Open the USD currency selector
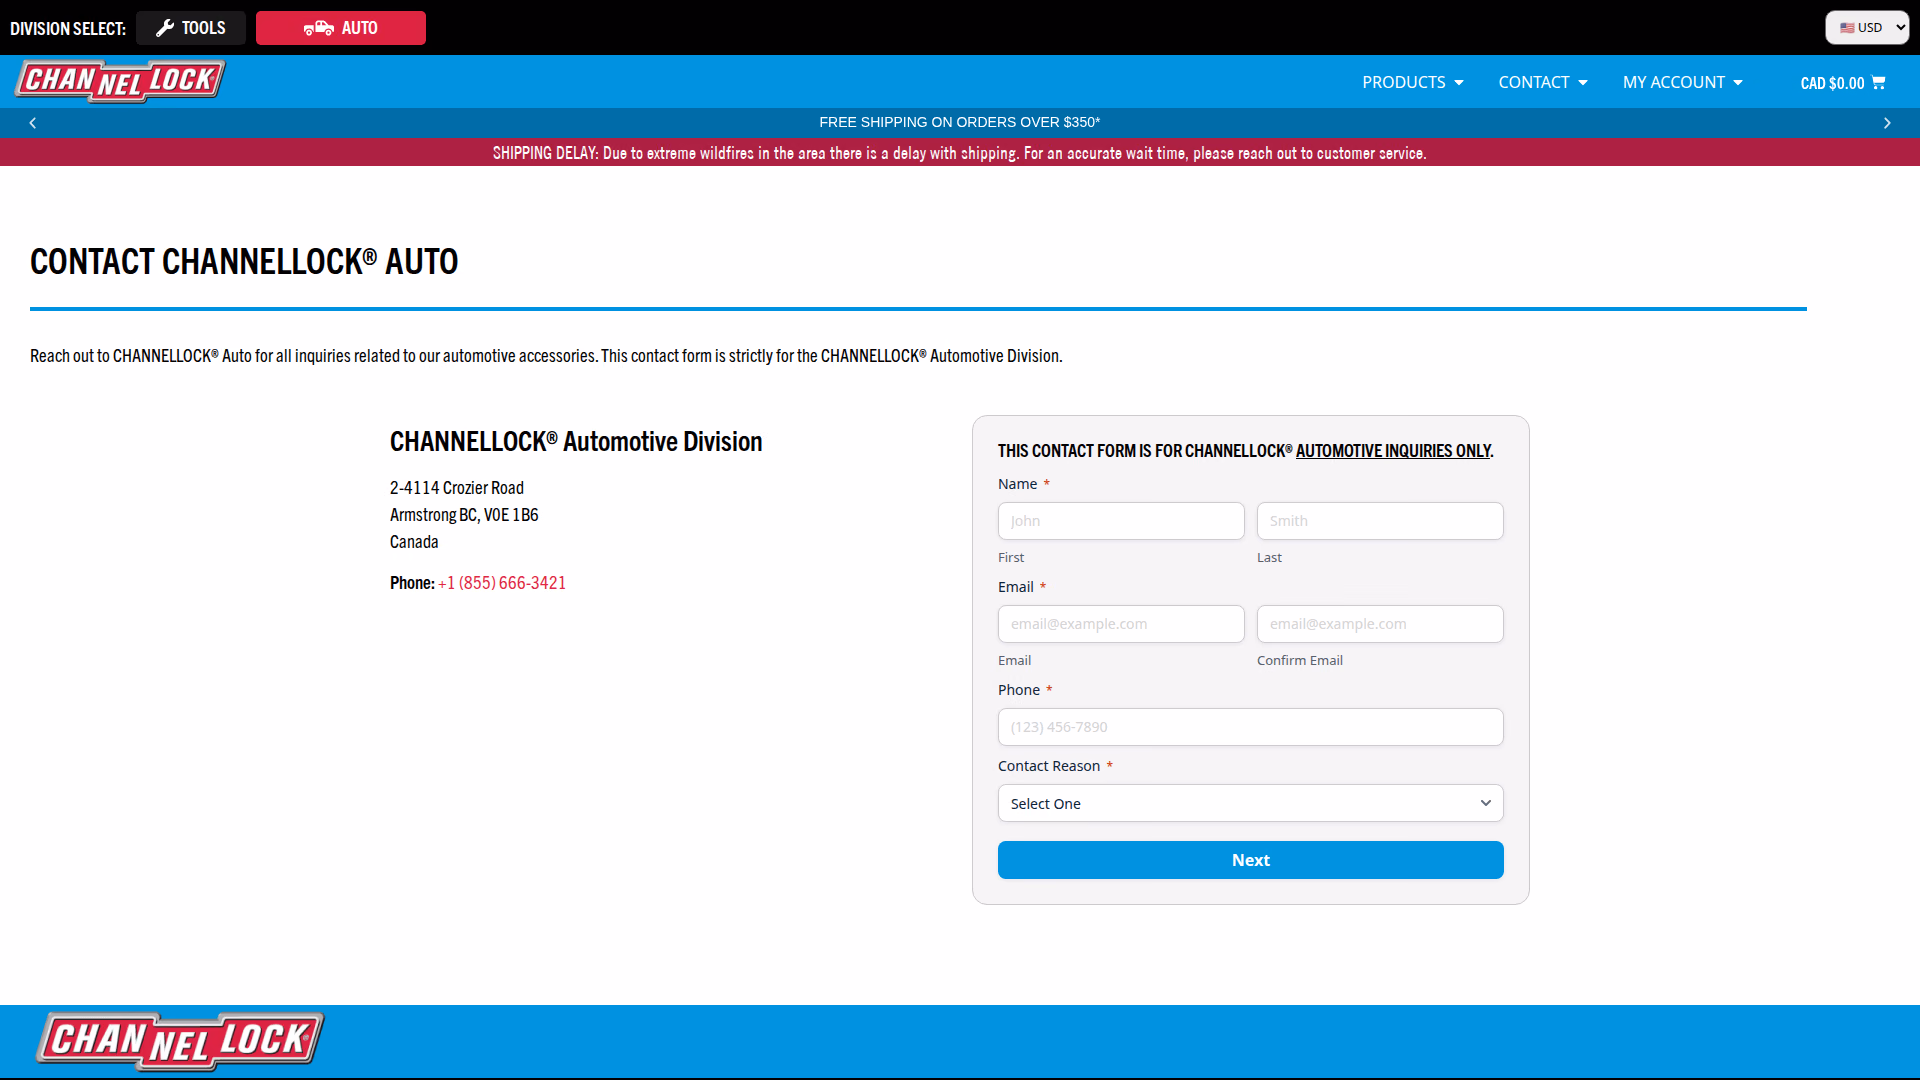This screenshot has height=1080, width=1920. click(1867, 28)
